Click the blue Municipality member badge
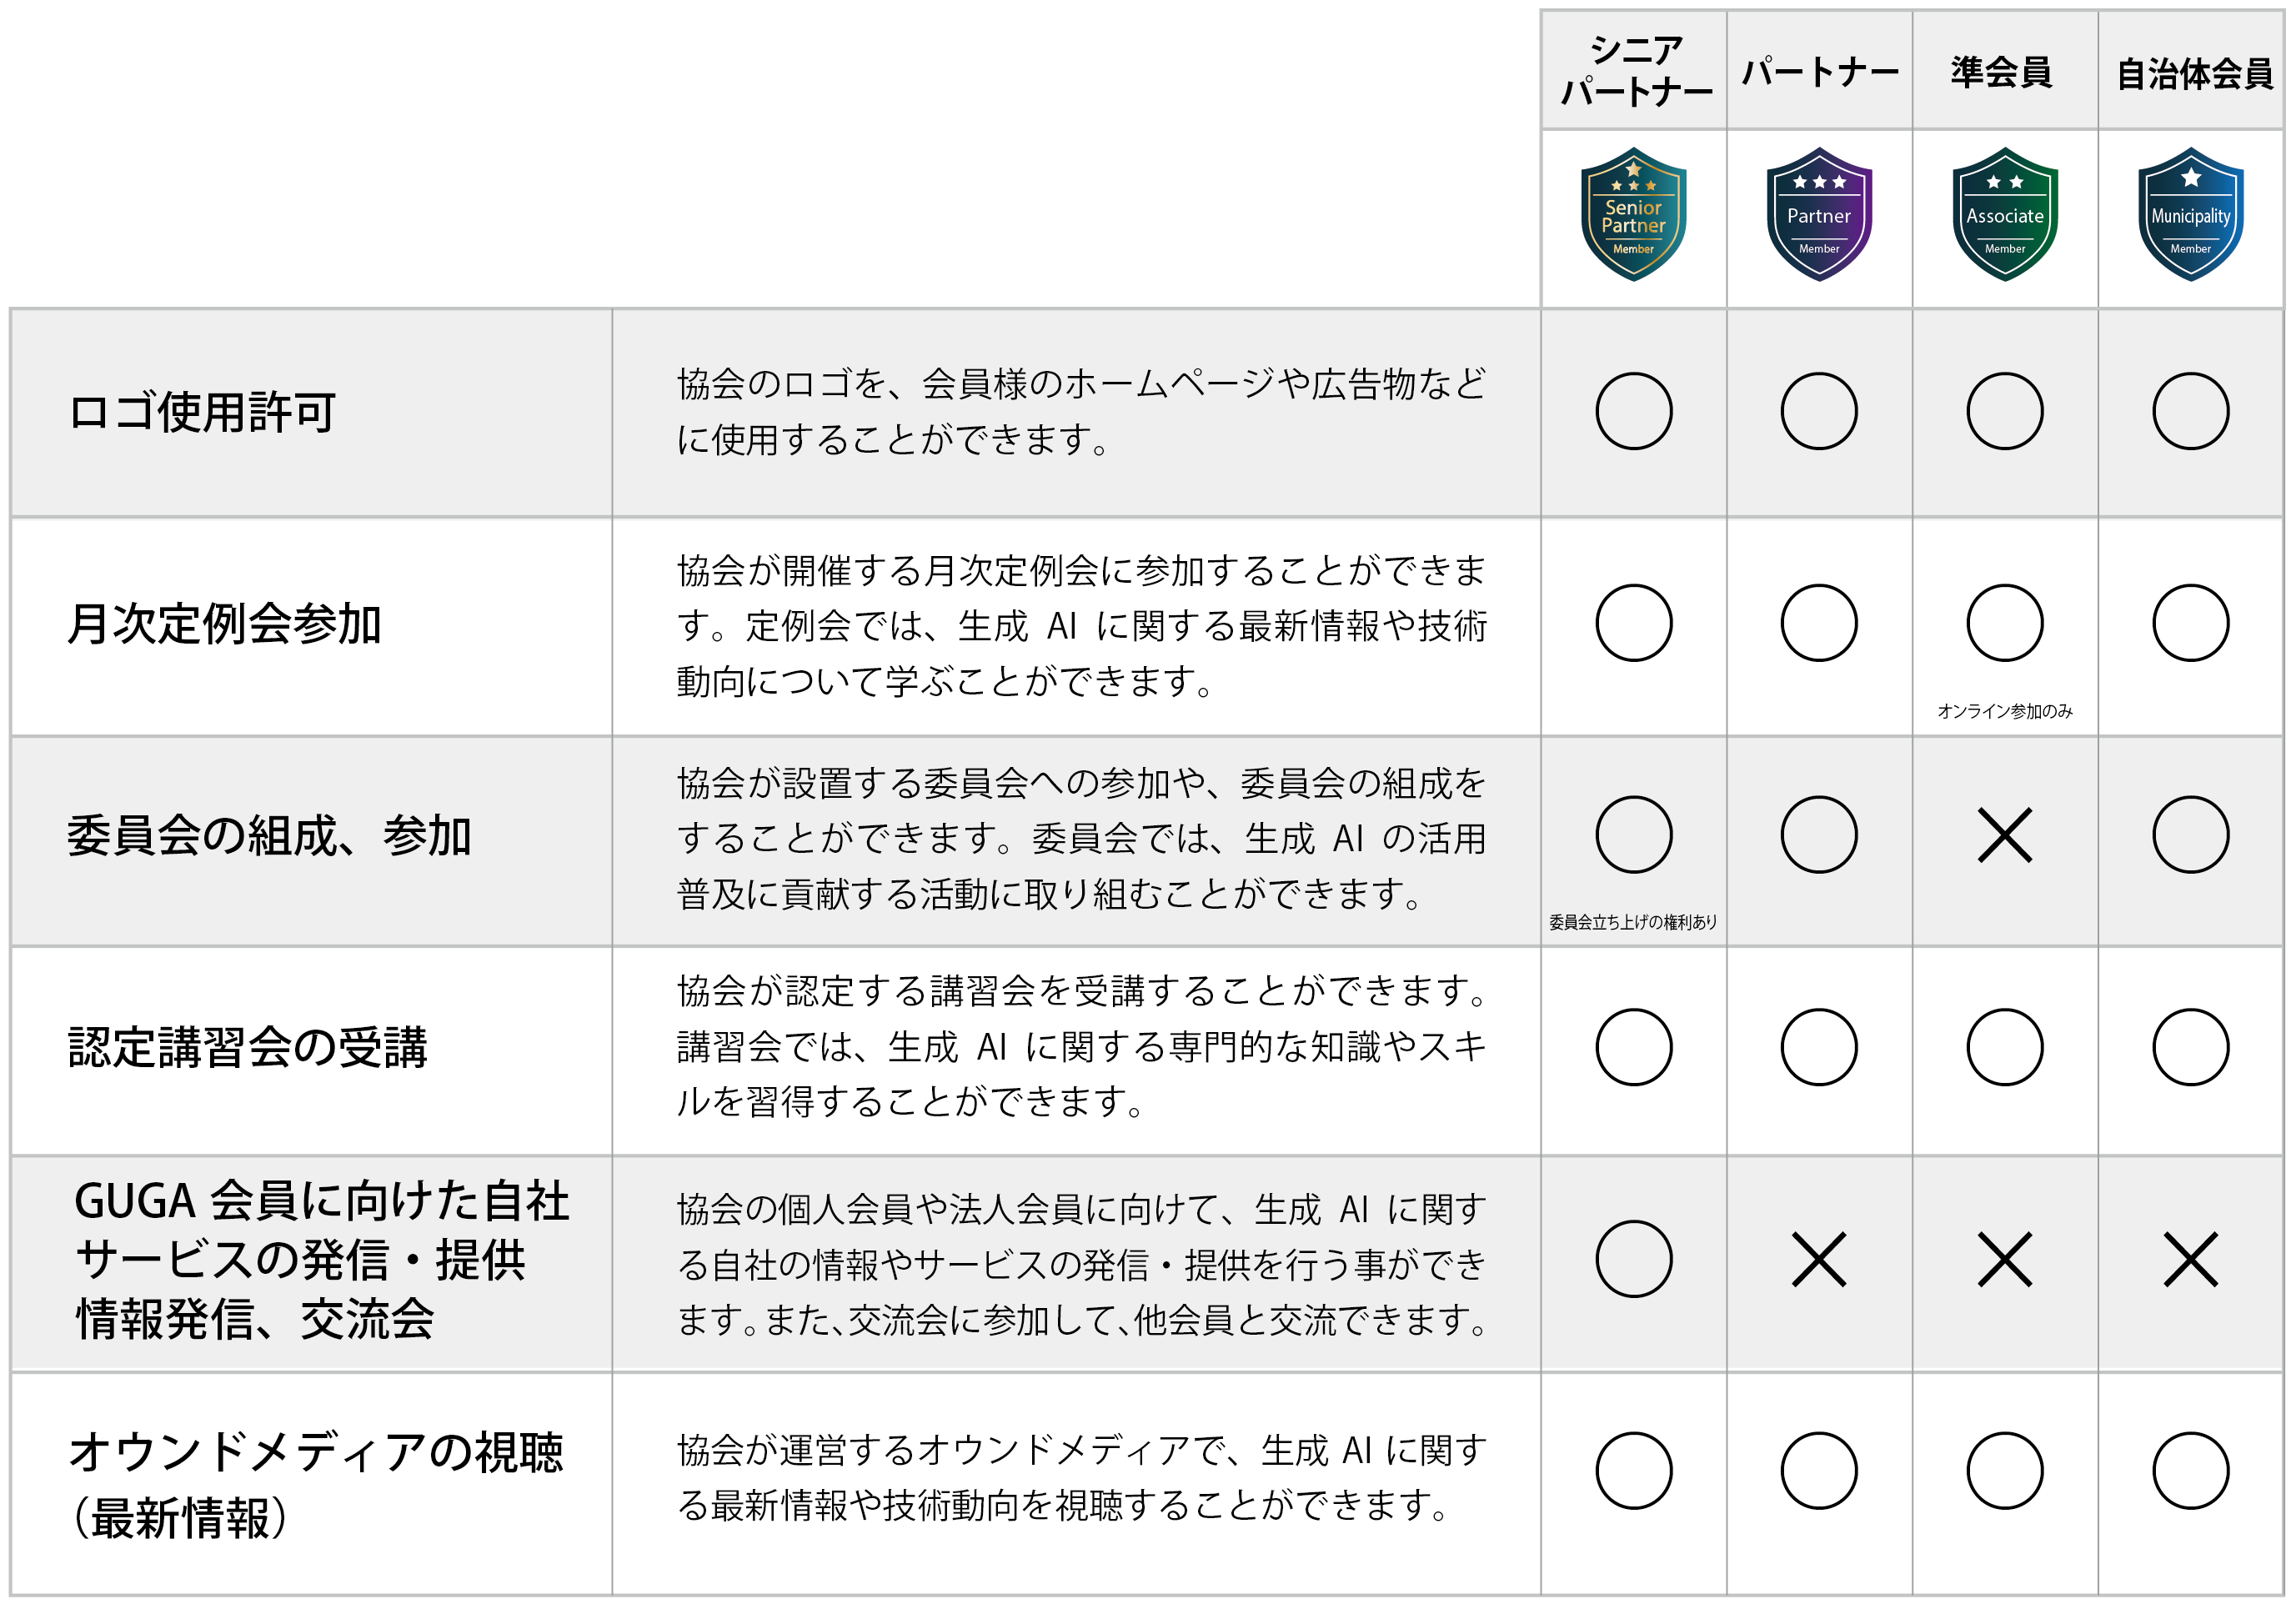 click(2190, 215)
